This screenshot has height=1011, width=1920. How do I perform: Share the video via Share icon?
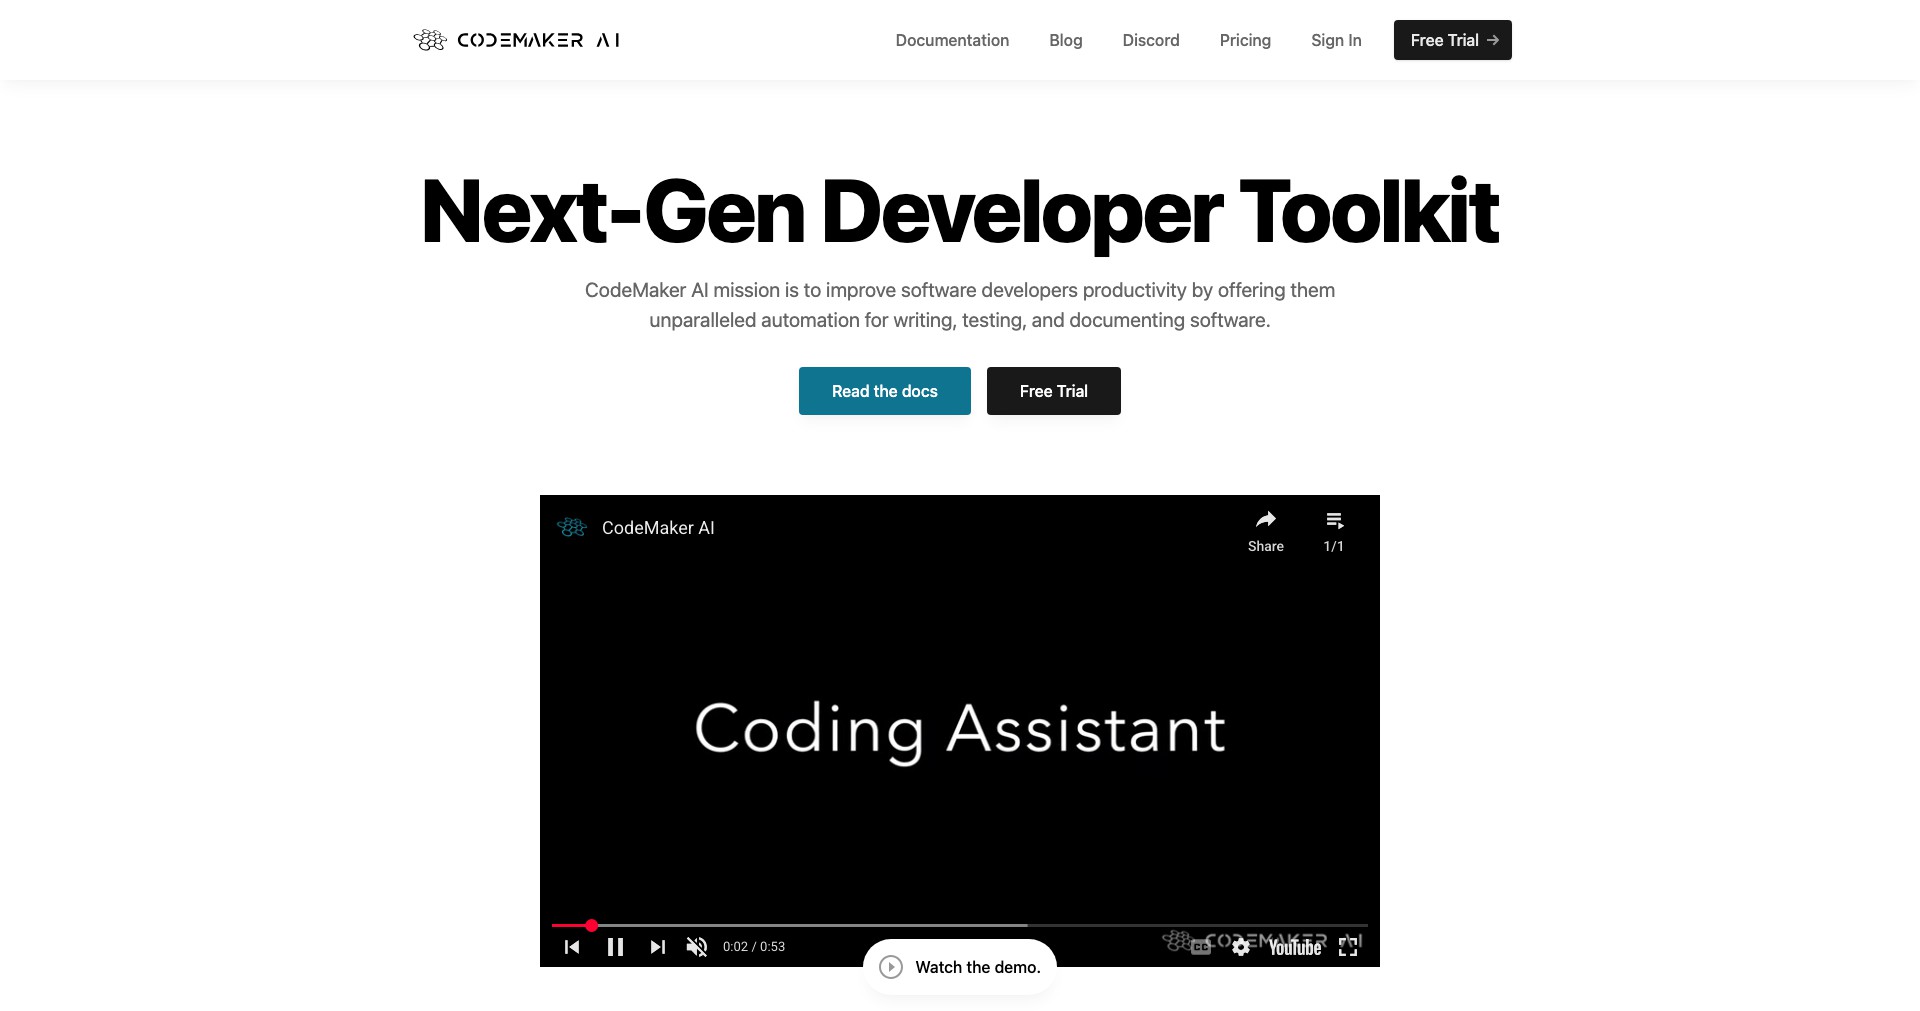(x=1266, y=532)
